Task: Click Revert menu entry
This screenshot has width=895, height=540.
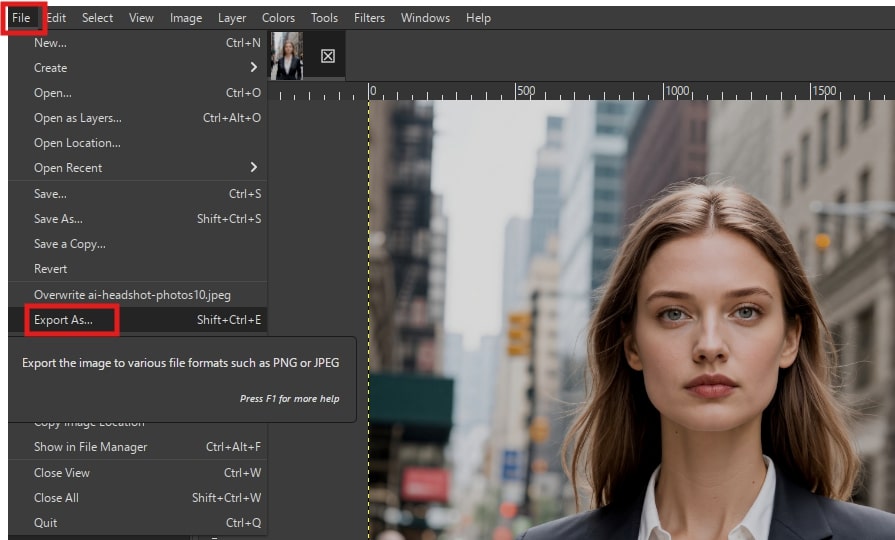Action: click(x=138, y=269)
